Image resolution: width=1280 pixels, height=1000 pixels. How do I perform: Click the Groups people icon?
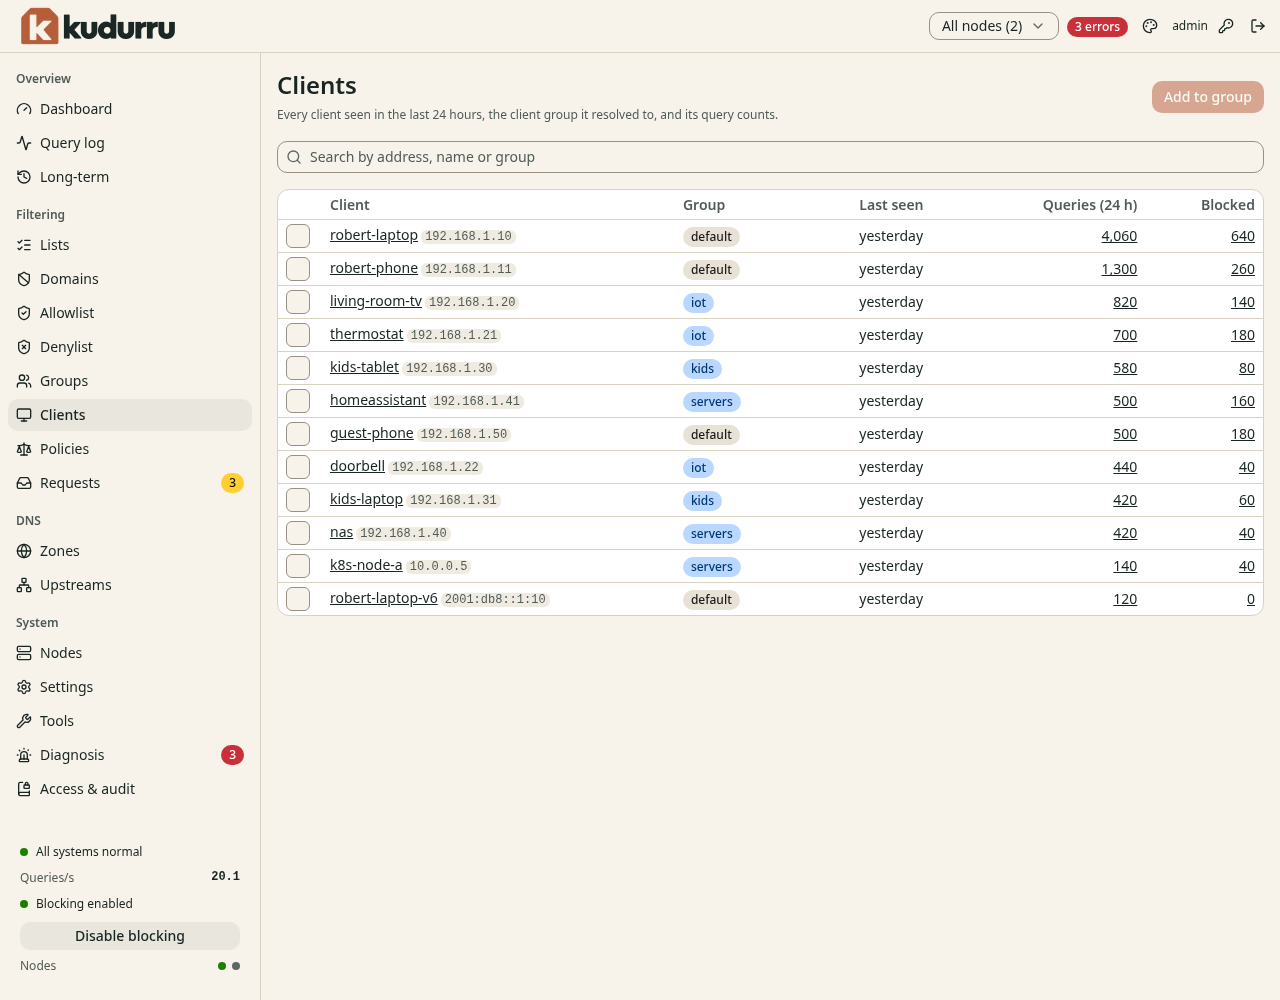coord(24,381)
